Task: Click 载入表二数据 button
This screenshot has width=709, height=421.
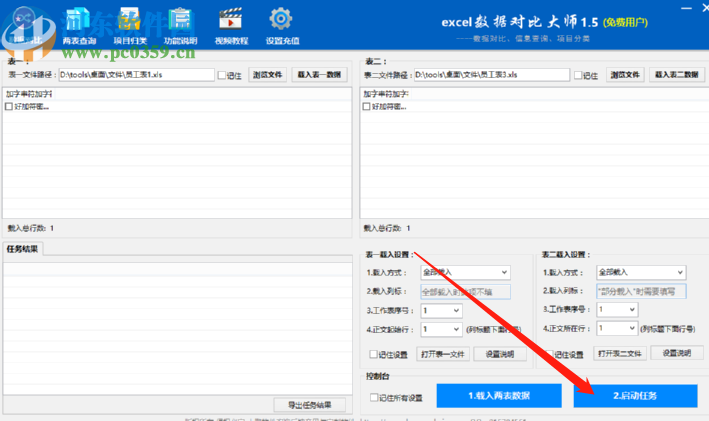Action: pyautogui.click(x=677, y=75)
